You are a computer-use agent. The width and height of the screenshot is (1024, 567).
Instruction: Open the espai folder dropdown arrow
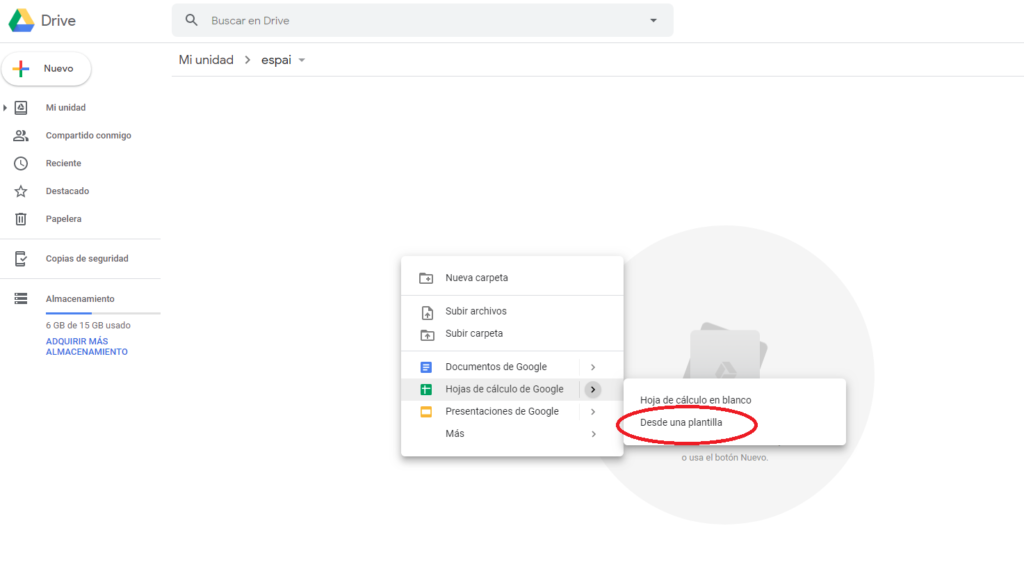pos(302,60)
